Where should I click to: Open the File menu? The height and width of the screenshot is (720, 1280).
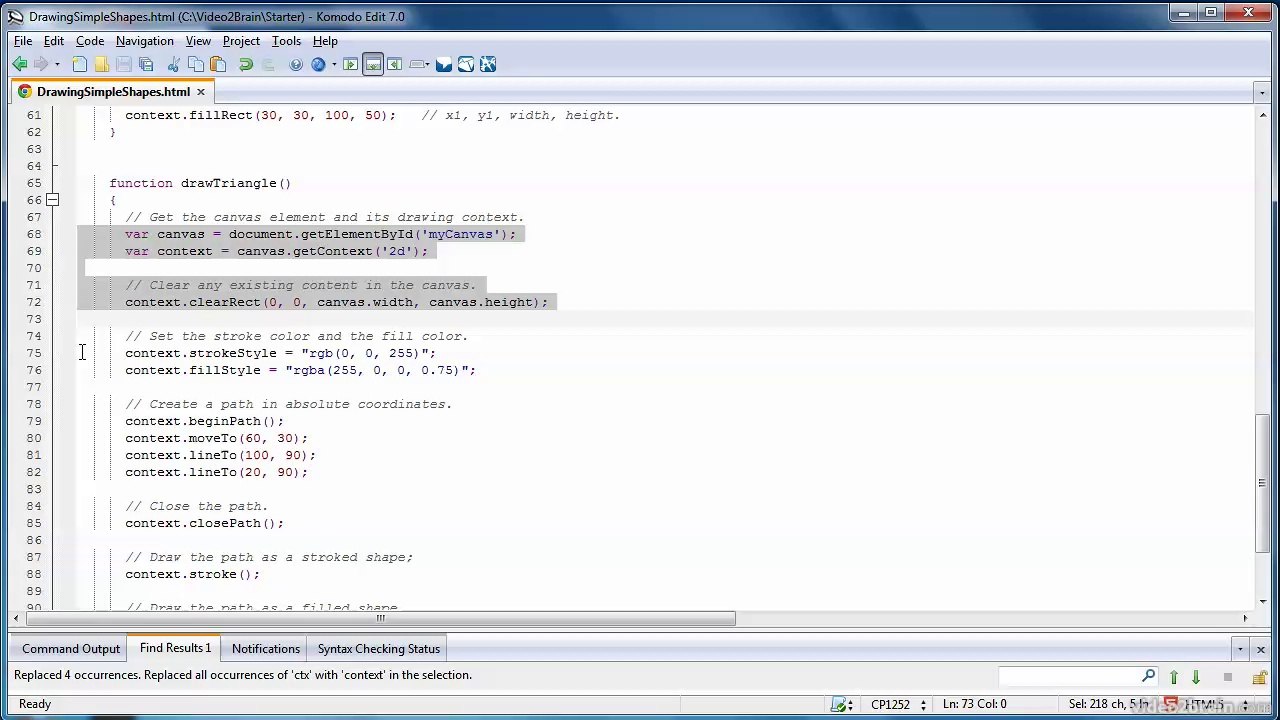tap(23, 41)
